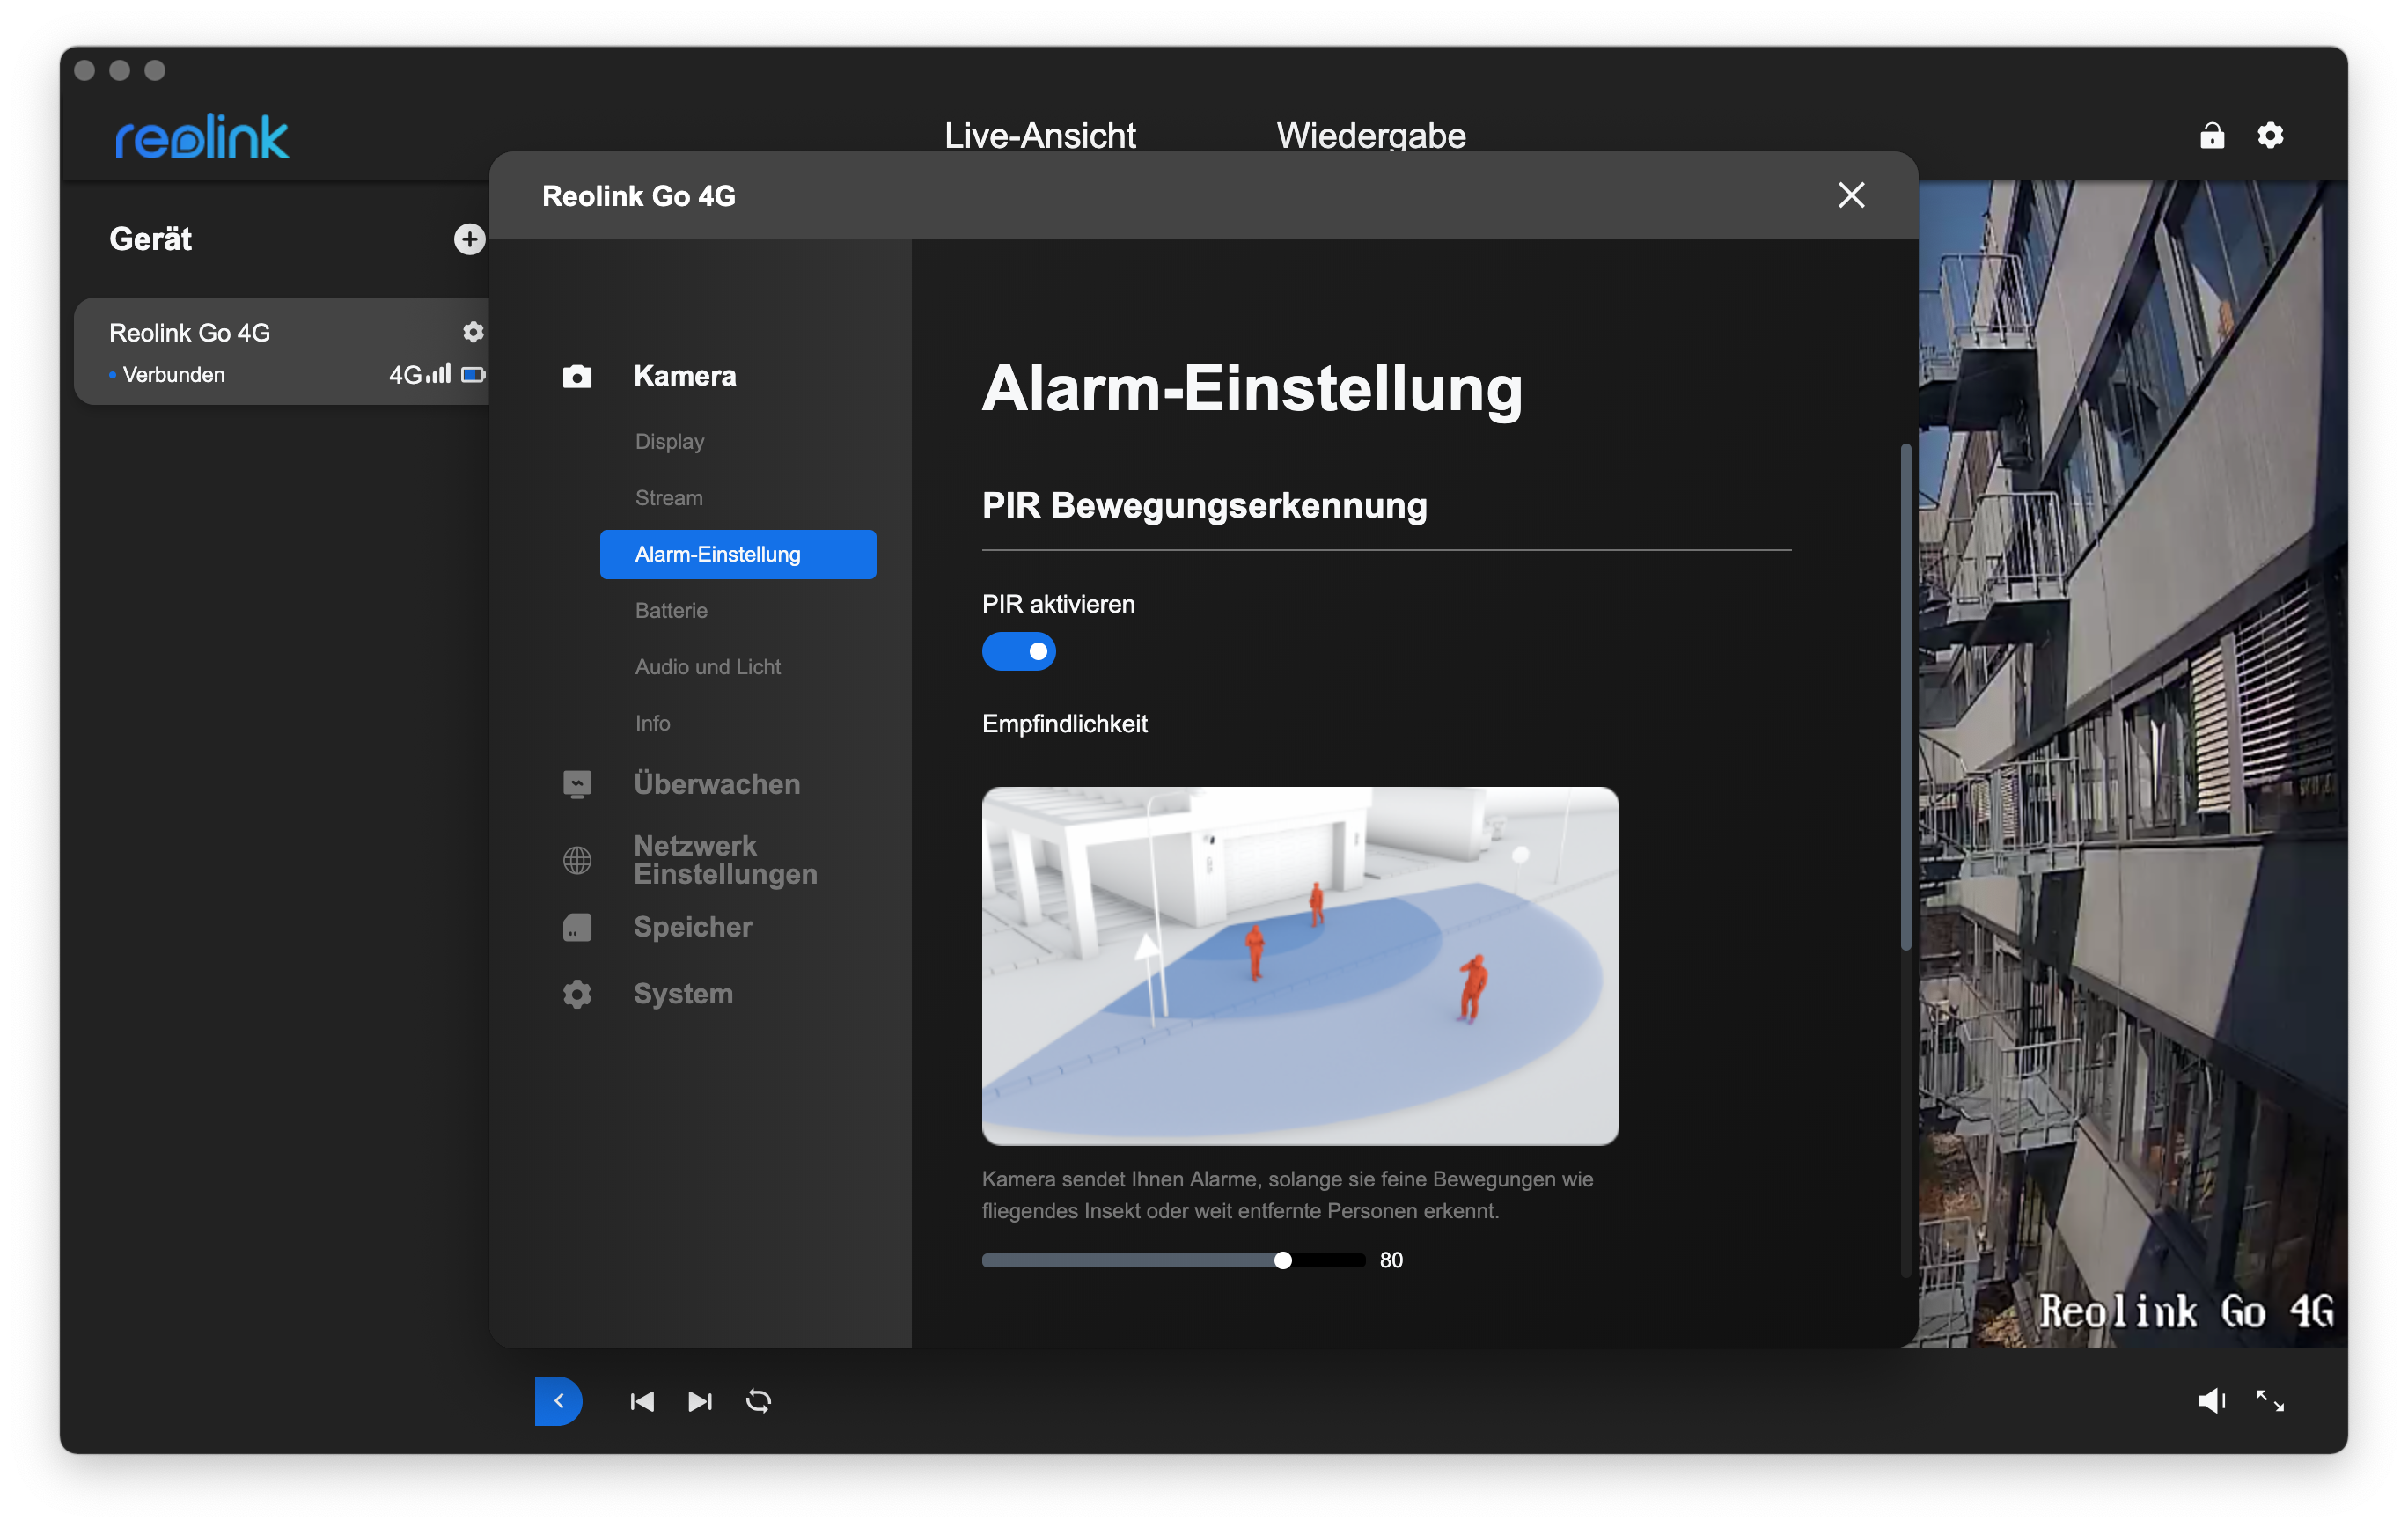Viewport: 2408px width, 1528px height.
Task: Open Audio und Licht settings
Action: tap(707, 667)
